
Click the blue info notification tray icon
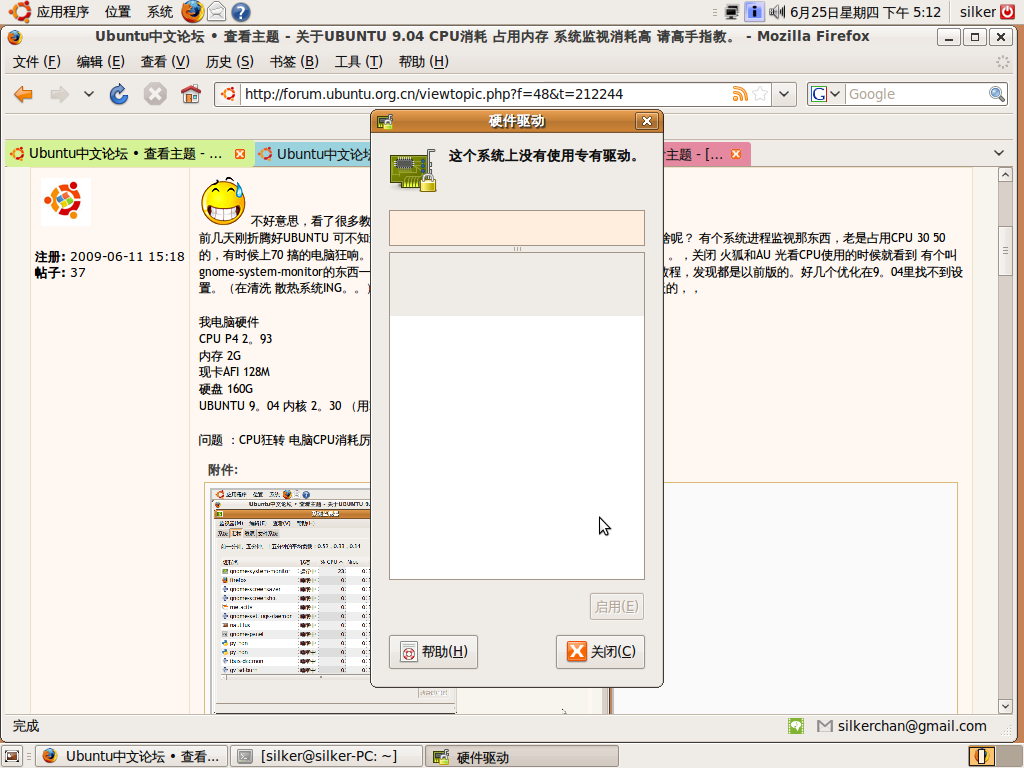tap(754, 12)
